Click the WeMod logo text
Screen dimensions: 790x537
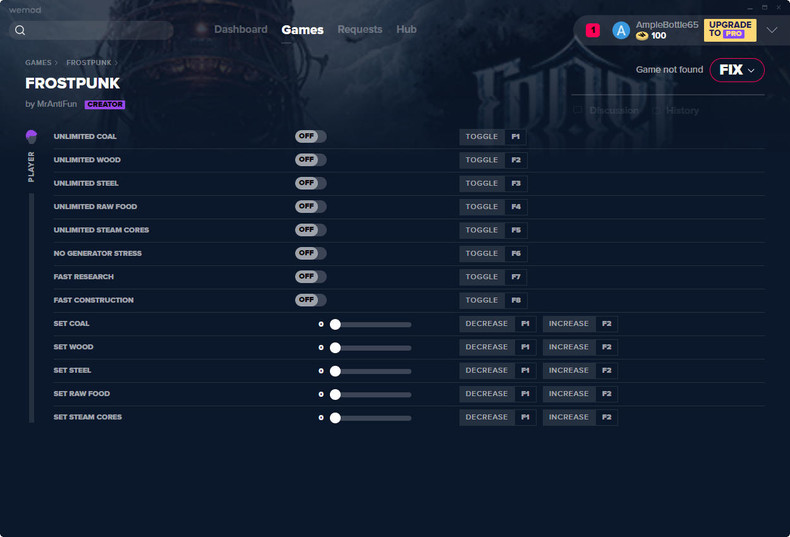25,10
